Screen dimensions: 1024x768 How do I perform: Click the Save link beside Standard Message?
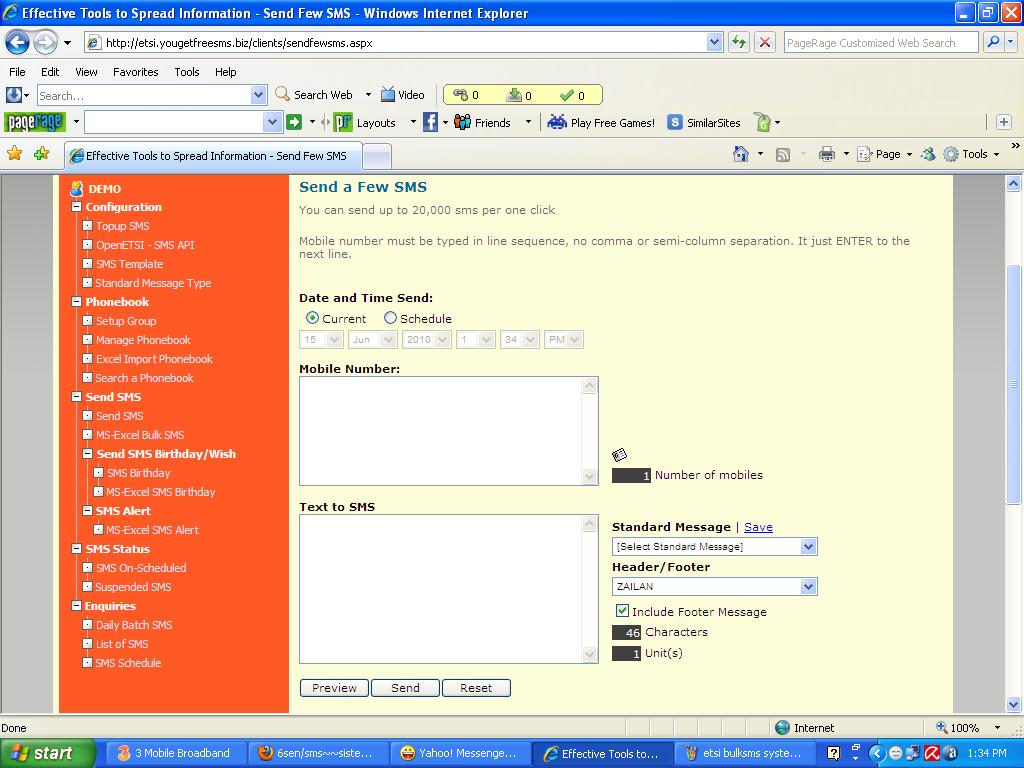[x=758, y=527]
